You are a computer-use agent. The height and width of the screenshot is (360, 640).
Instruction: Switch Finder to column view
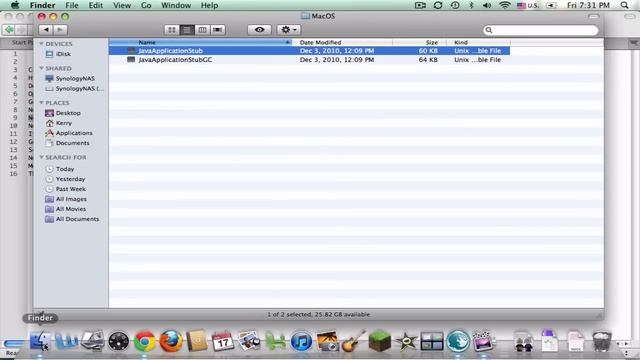pyautogui.click(x=202, y=30)
